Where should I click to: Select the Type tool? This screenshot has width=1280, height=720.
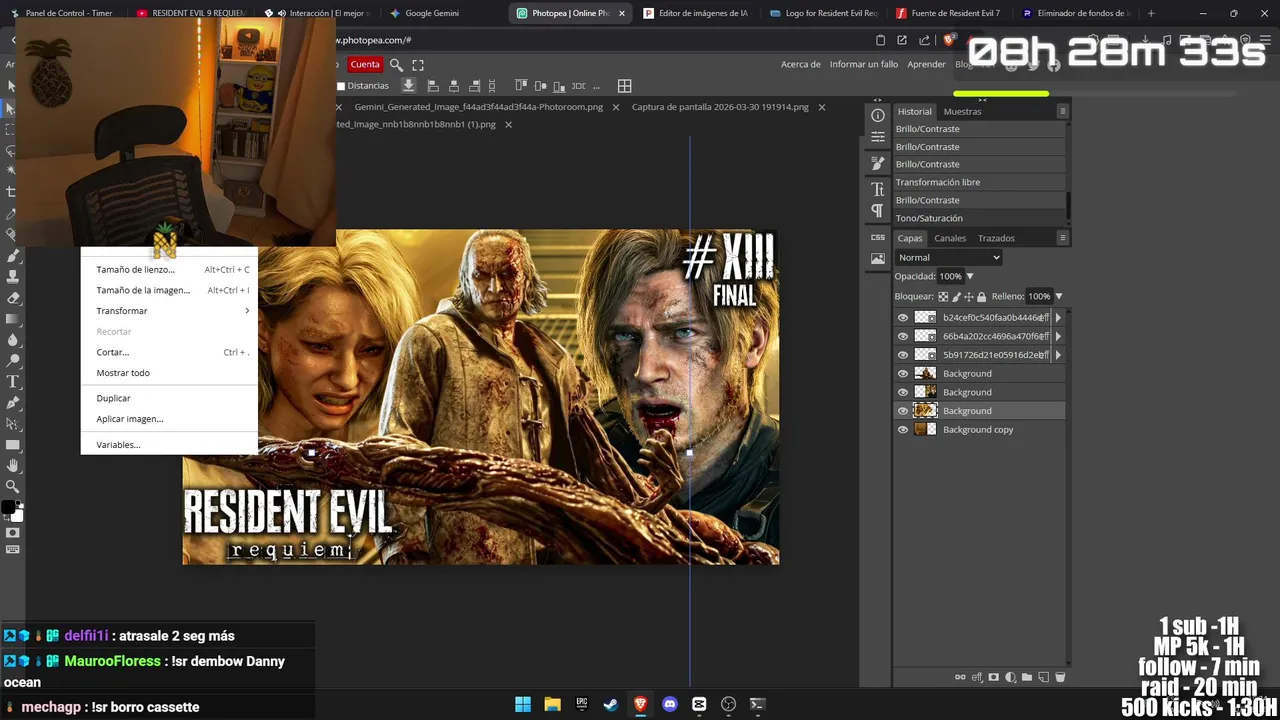click(x=12, y=381)
